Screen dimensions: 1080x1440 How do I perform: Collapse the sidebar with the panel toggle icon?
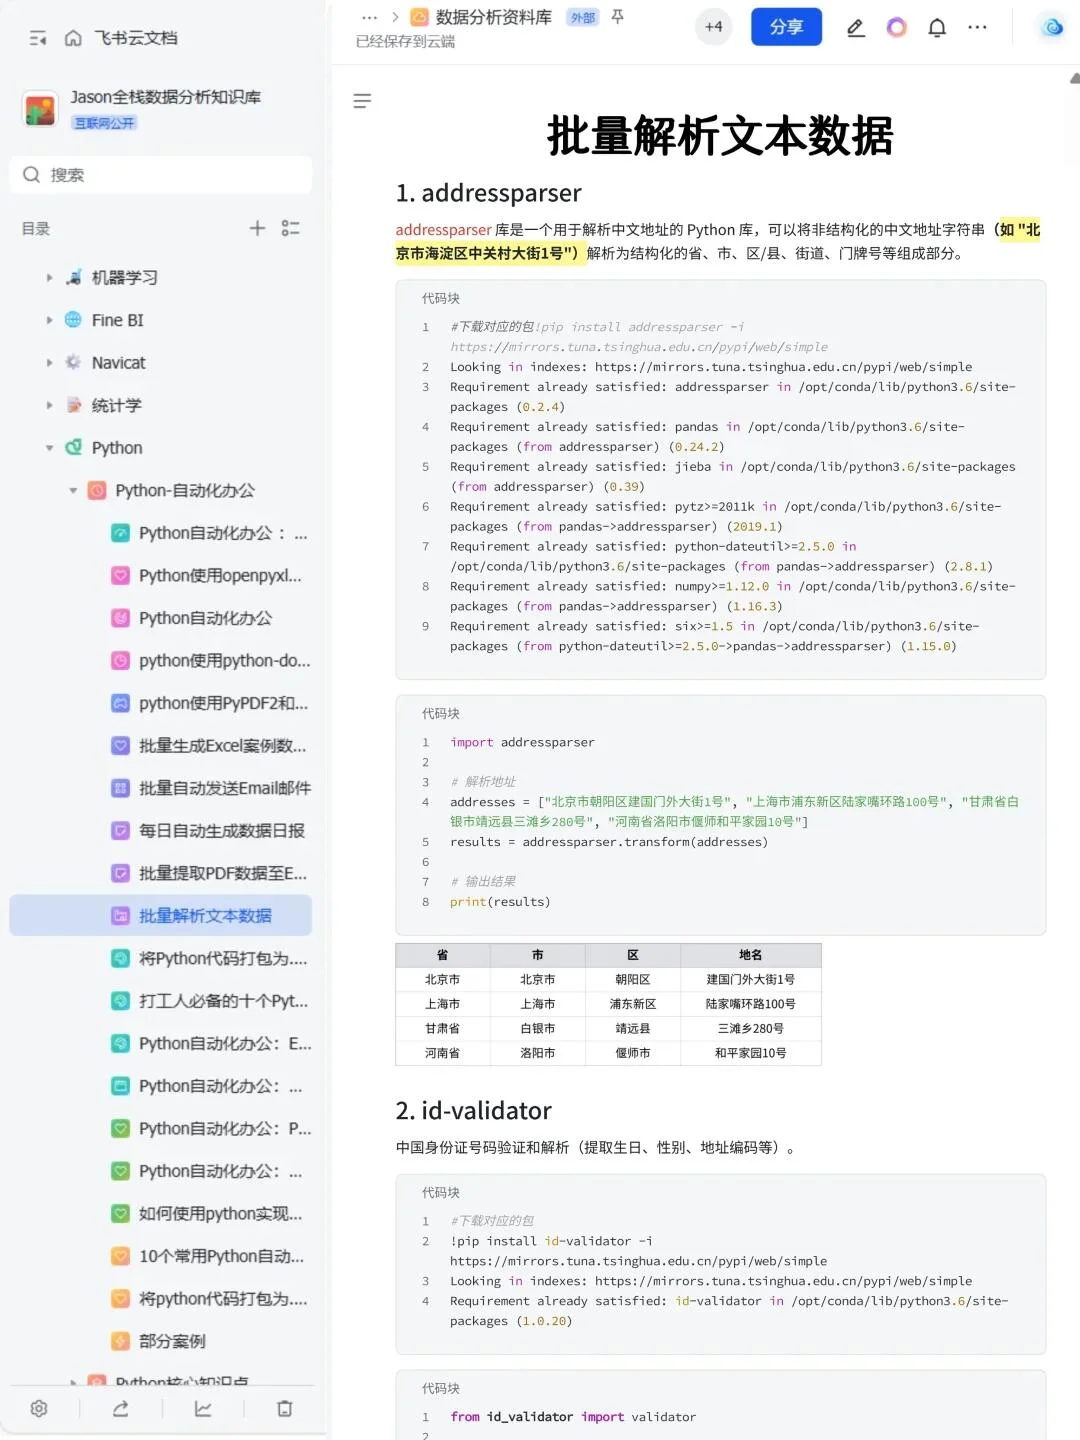(x=37, y=37)
